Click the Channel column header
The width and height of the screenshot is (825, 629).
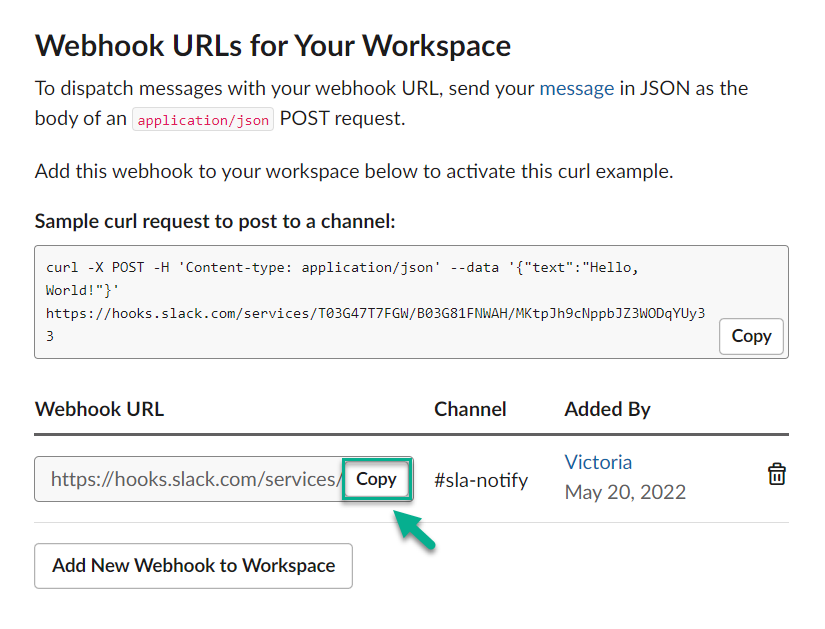[470, 409]
